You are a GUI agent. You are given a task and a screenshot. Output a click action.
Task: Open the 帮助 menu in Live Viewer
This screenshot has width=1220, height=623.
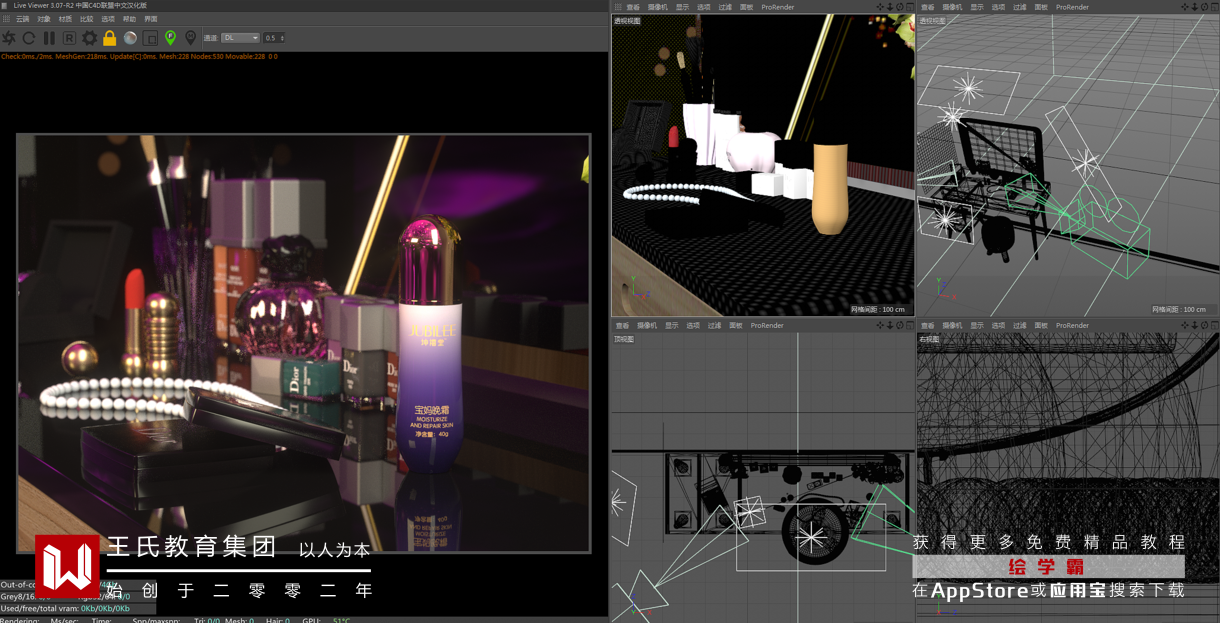coord(129,19)
